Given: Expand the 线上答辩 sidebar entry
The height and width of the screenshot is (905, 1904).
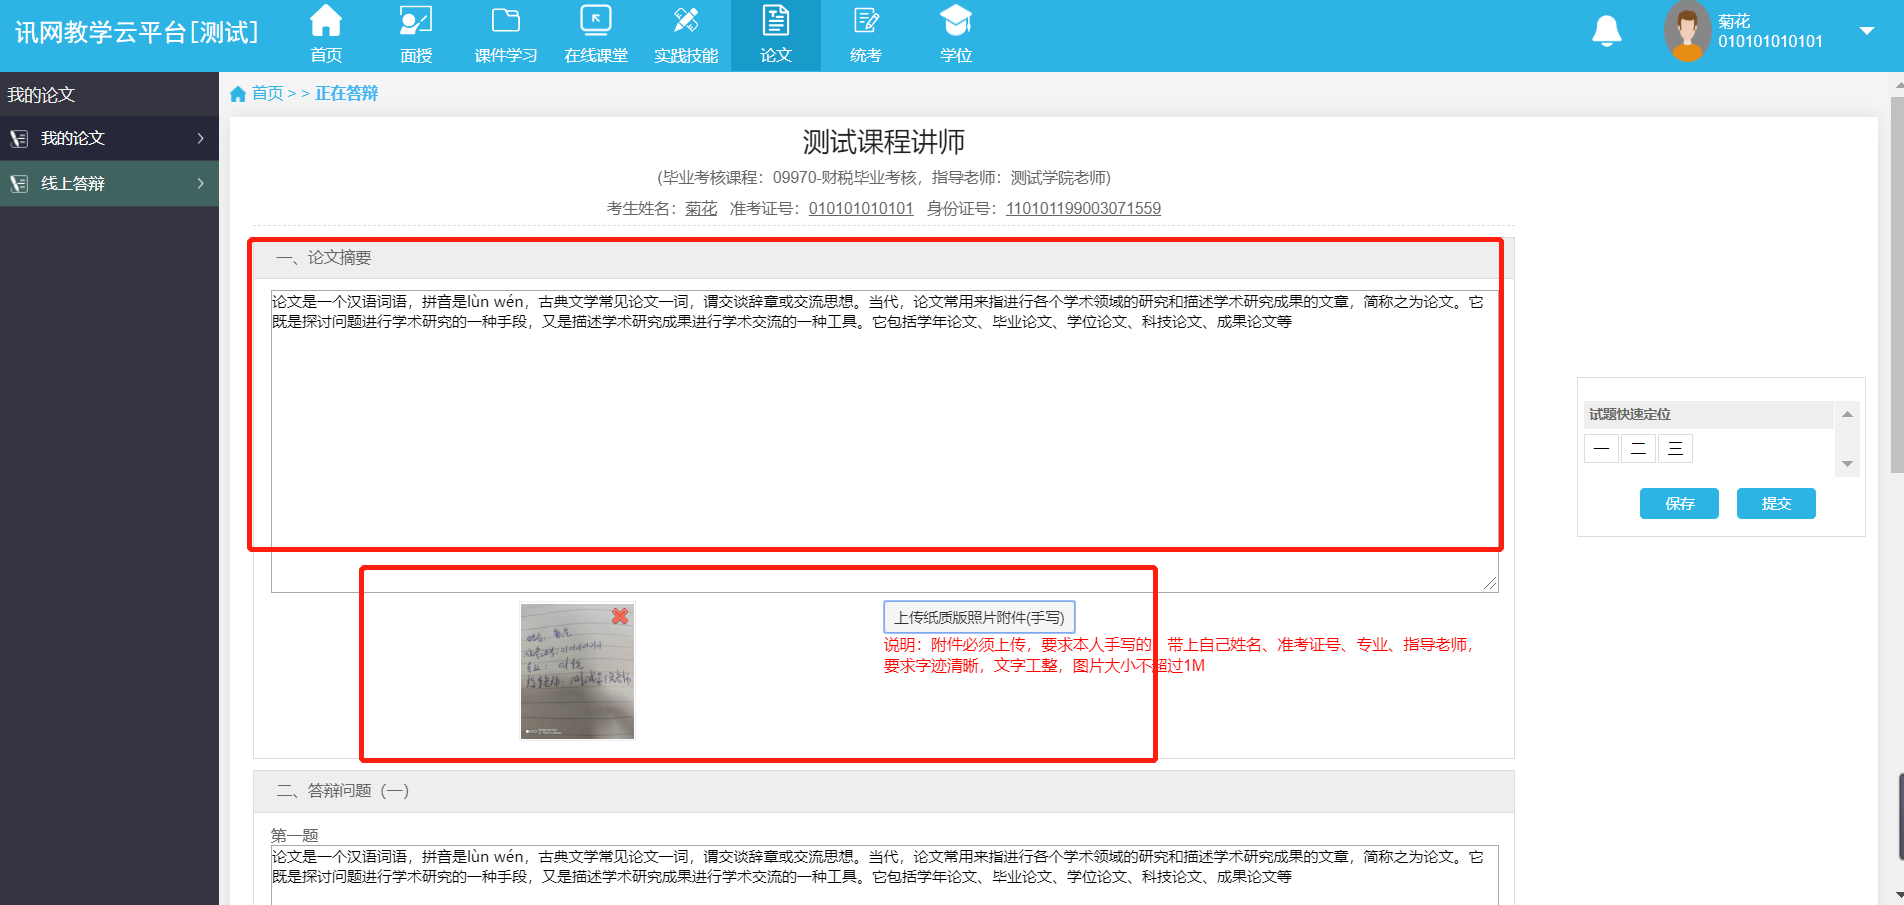Looking at the screenshot, I should [109, 184].
